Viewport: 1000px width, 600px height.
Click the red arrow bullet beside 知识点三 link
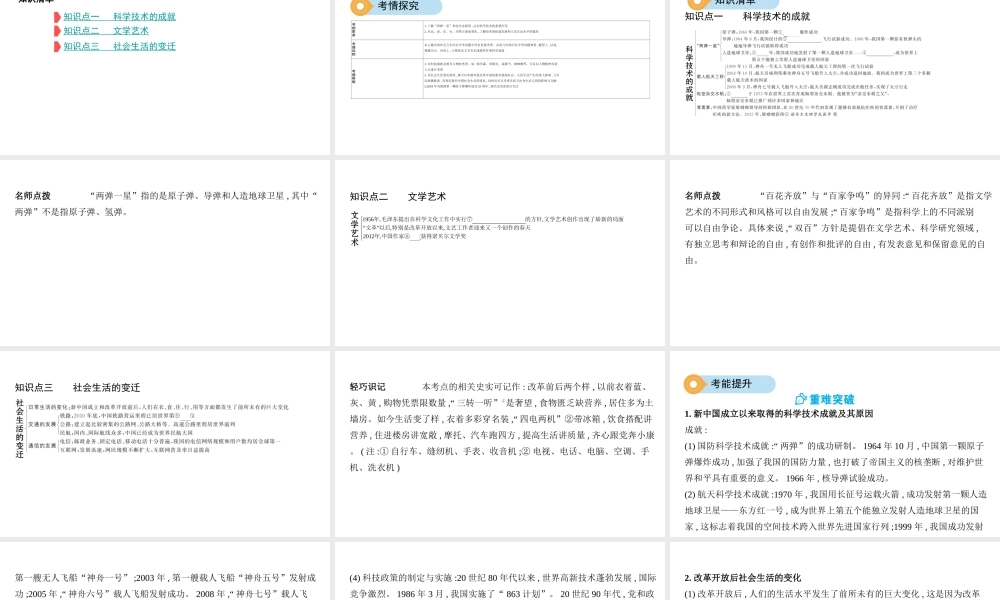[57, 46]
